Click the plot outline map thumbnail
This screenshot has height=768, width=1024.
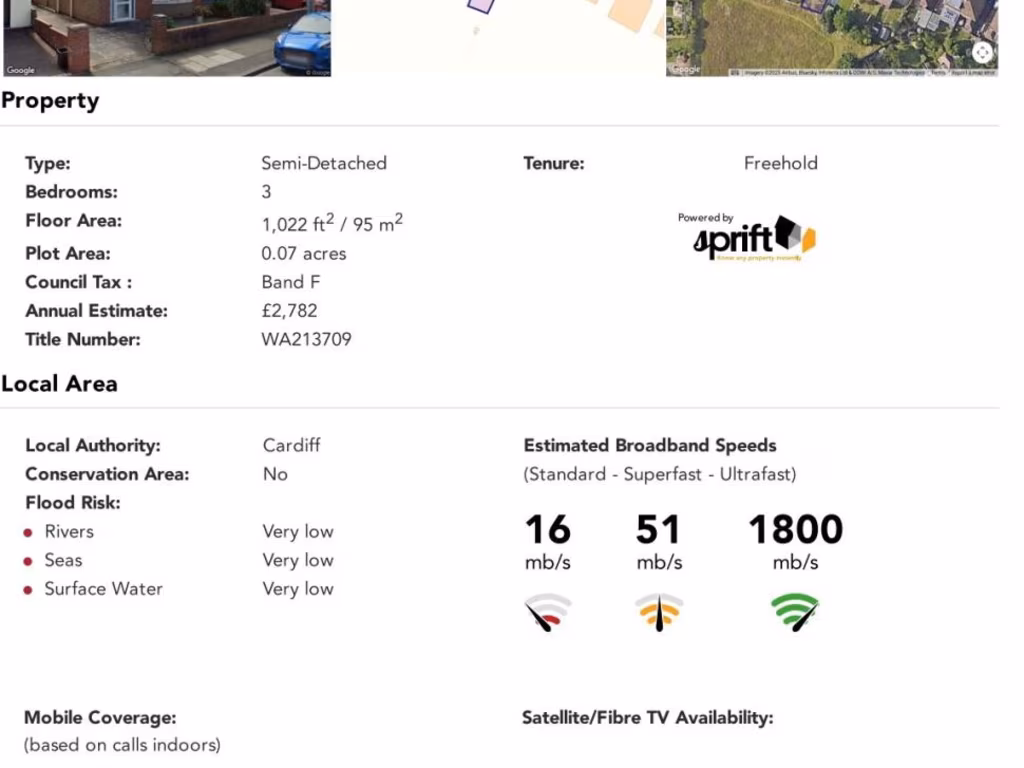pyautogui.click(x=498, y=30)
